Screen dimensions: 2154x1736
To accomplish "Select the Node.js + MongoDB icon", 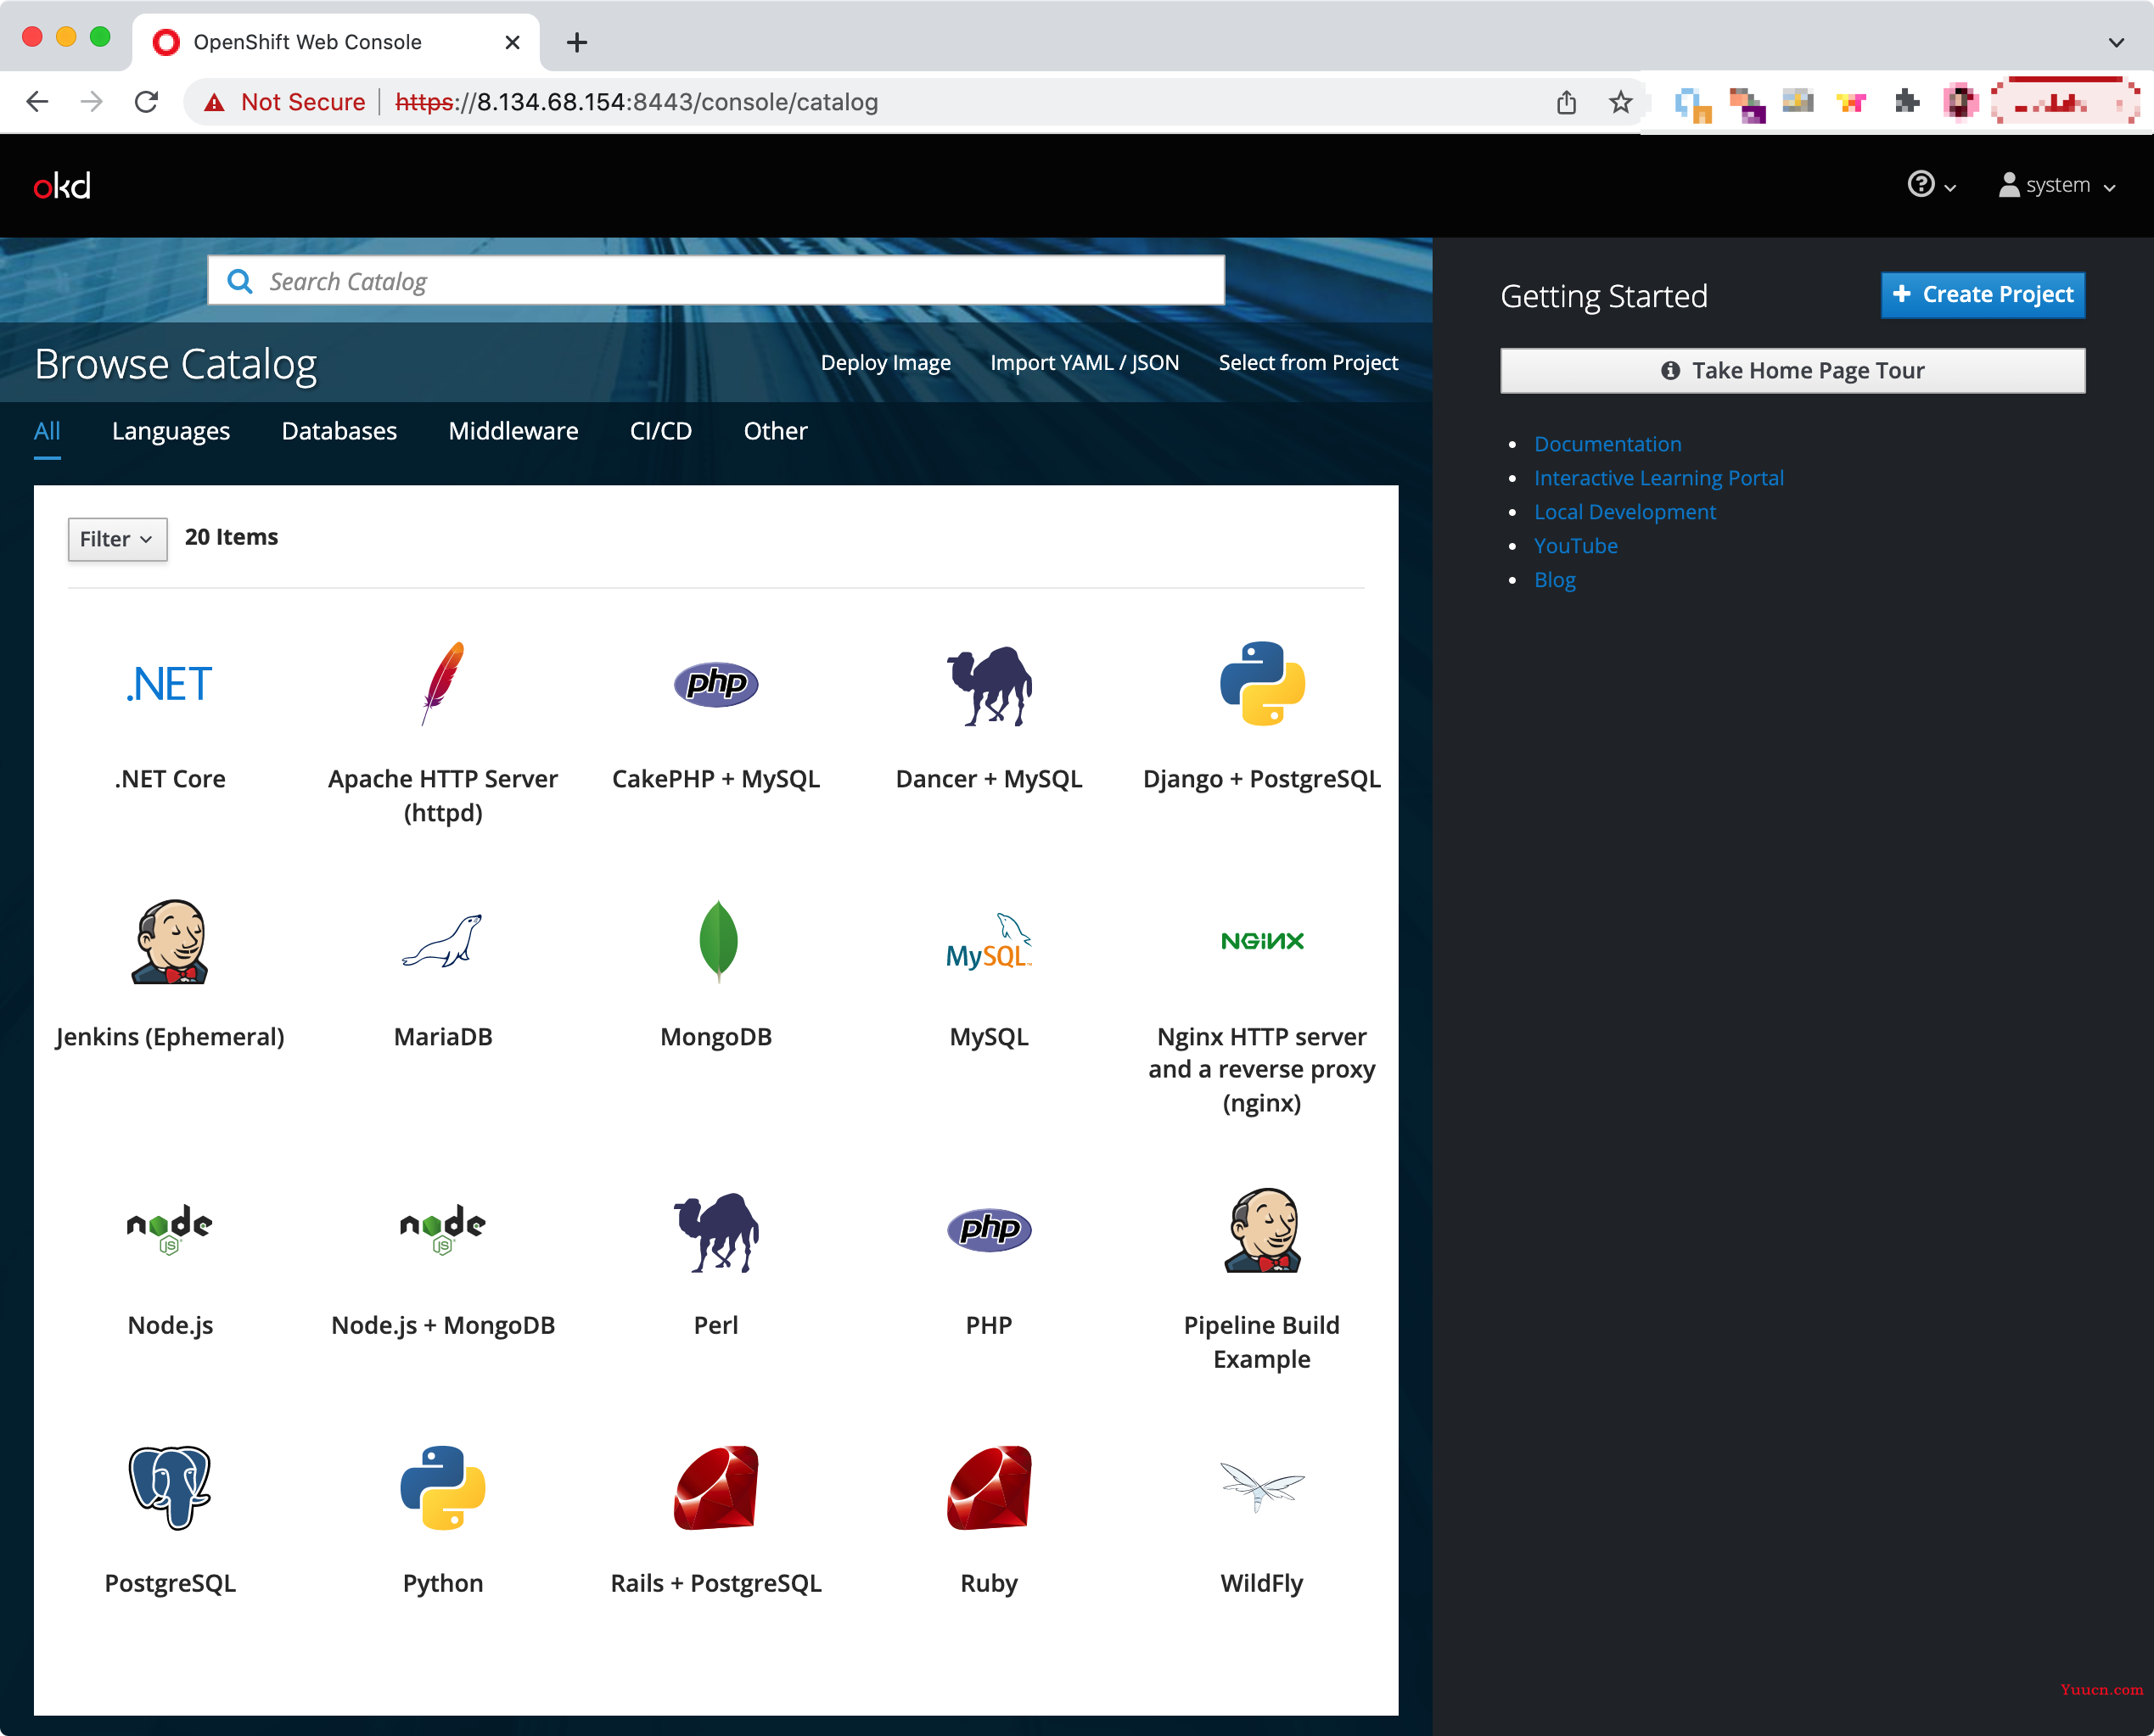I will pyautogui.click(x=442, y=1229).
